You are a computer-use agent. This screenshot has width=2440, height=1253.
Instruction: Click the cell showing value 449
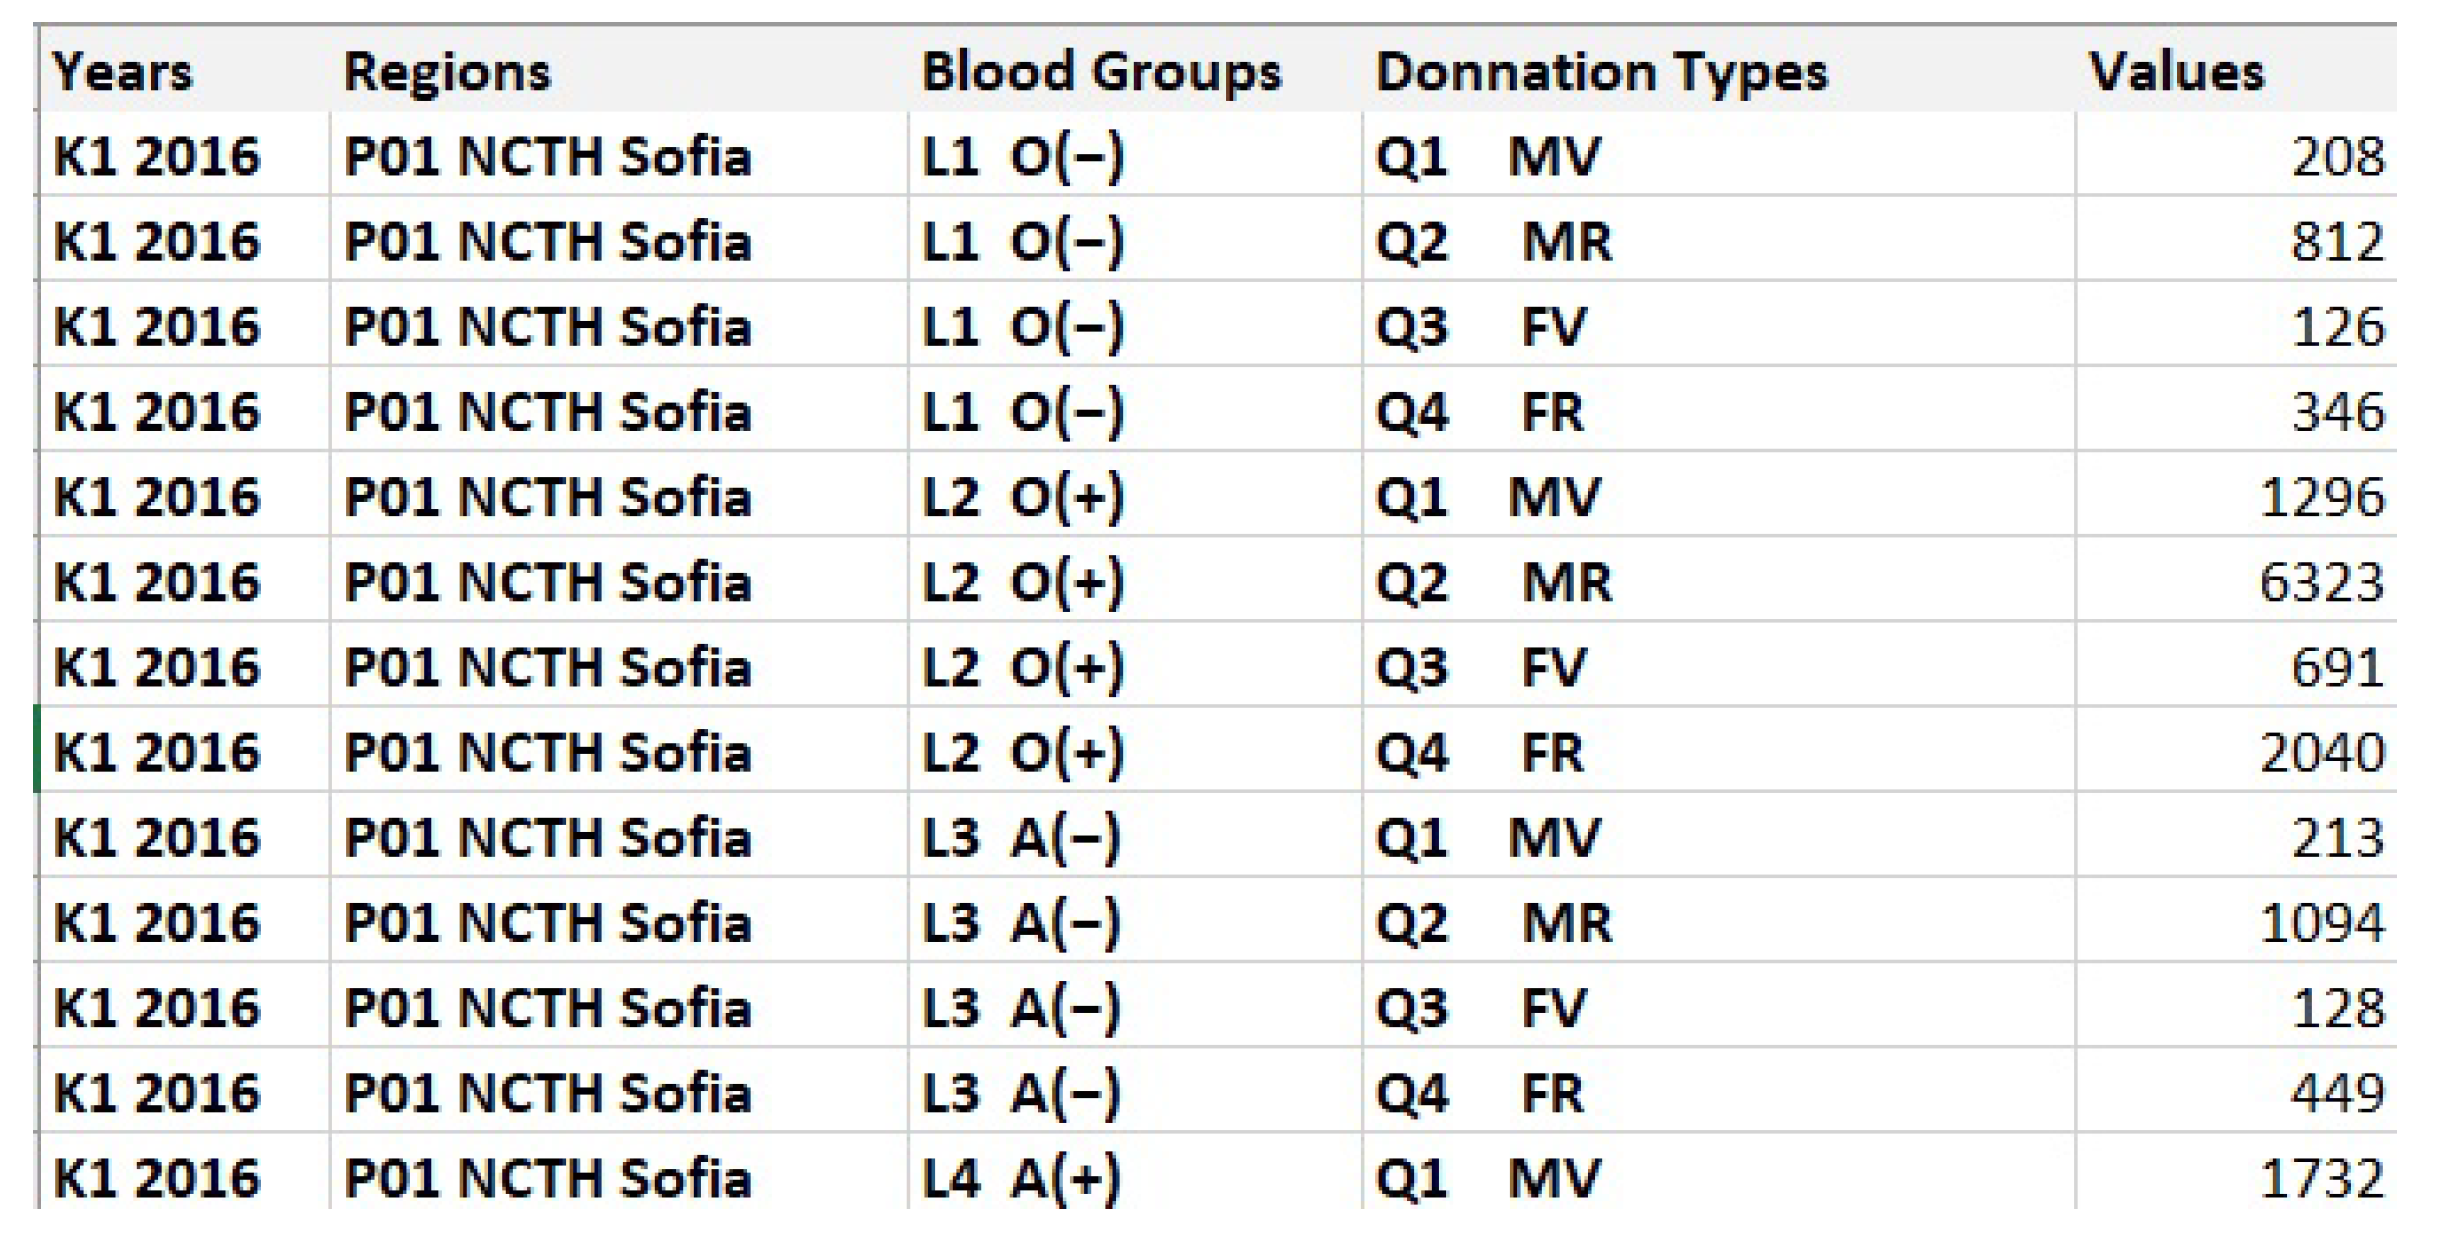pos(2337,1092)
